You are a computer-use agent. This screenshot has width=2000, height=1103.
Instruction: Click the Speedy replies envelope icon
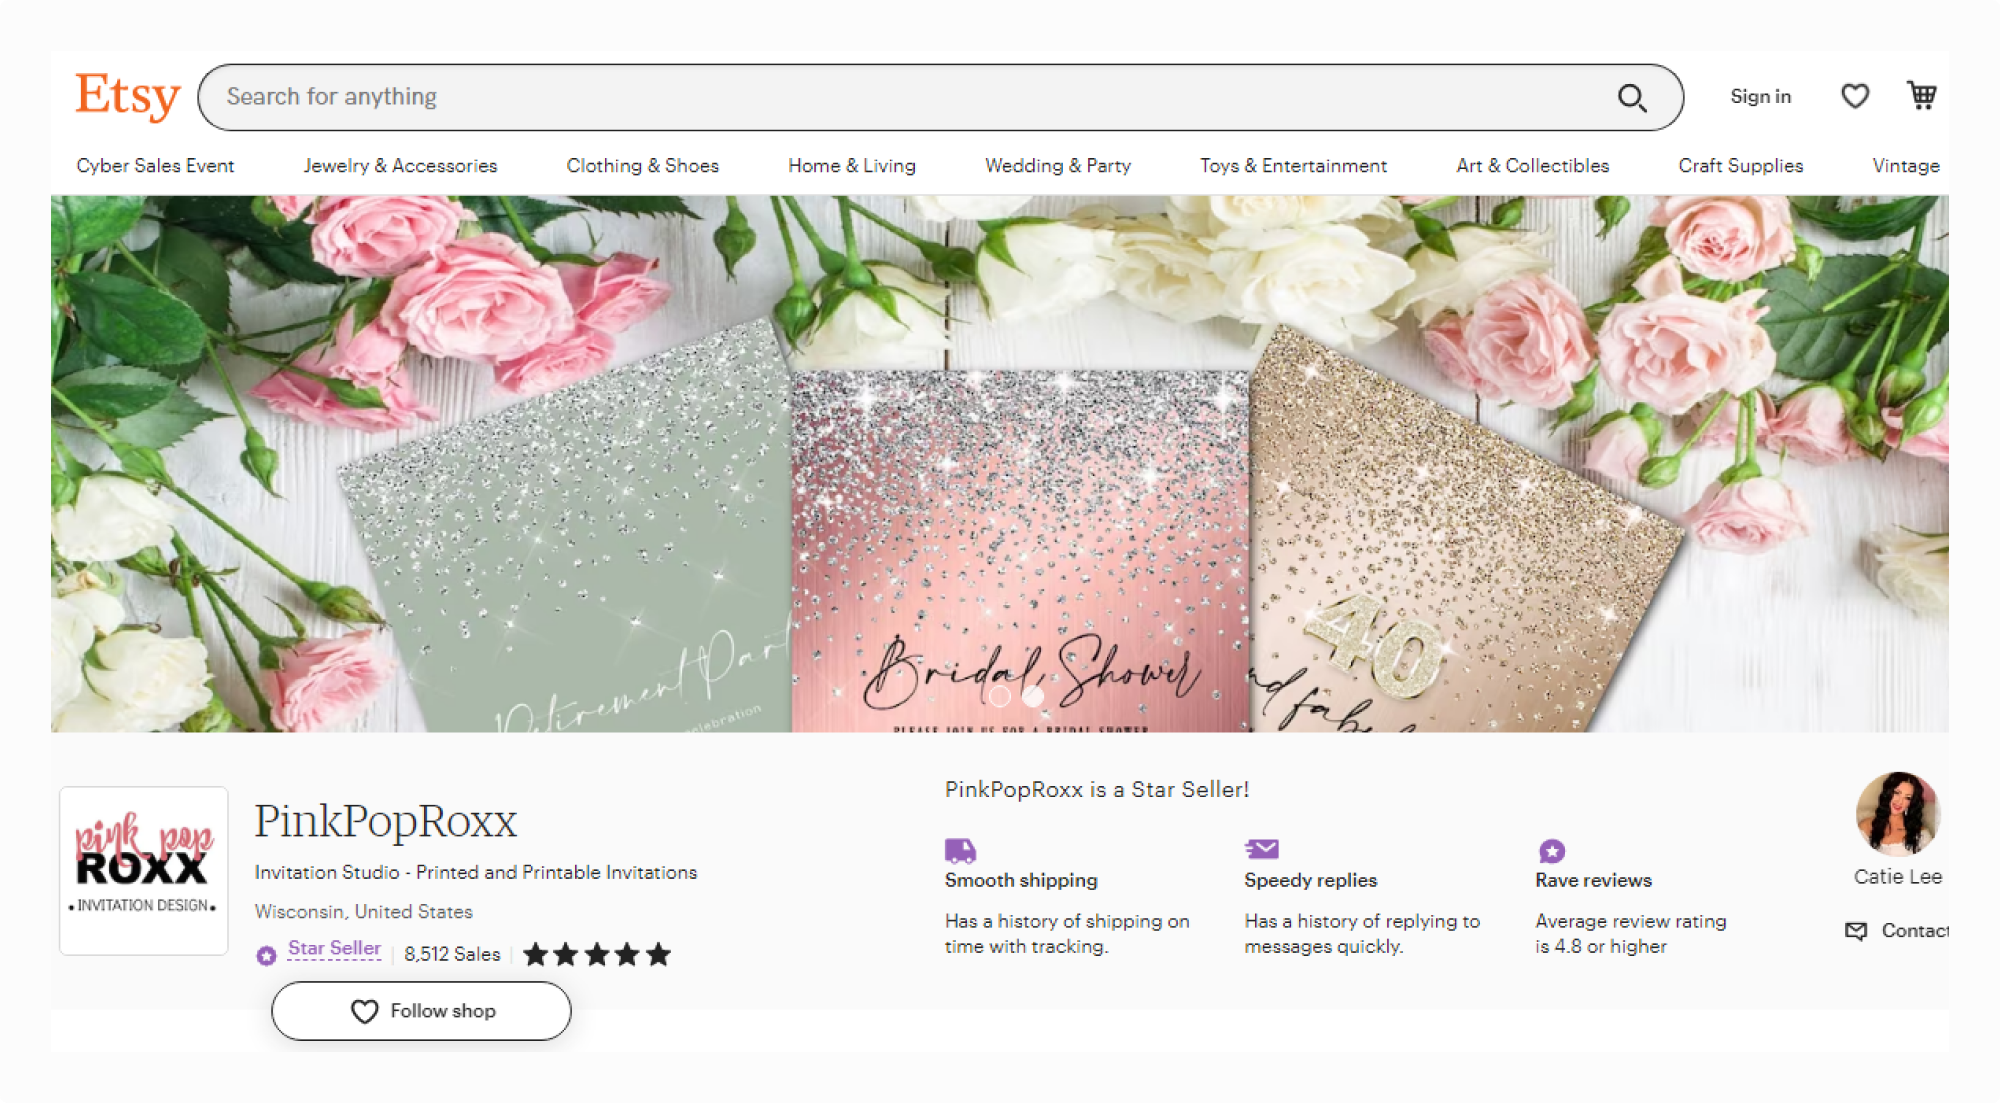point(1262,849)
